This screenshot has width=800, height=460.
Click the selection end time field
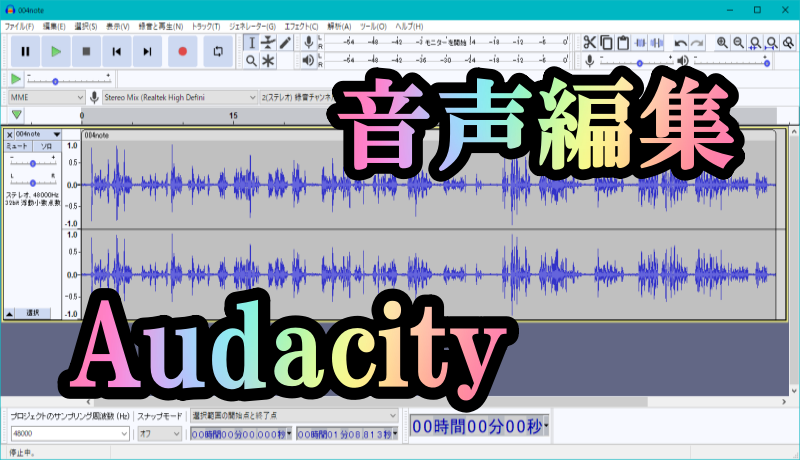pyautogui.click(x=347, y=435)
